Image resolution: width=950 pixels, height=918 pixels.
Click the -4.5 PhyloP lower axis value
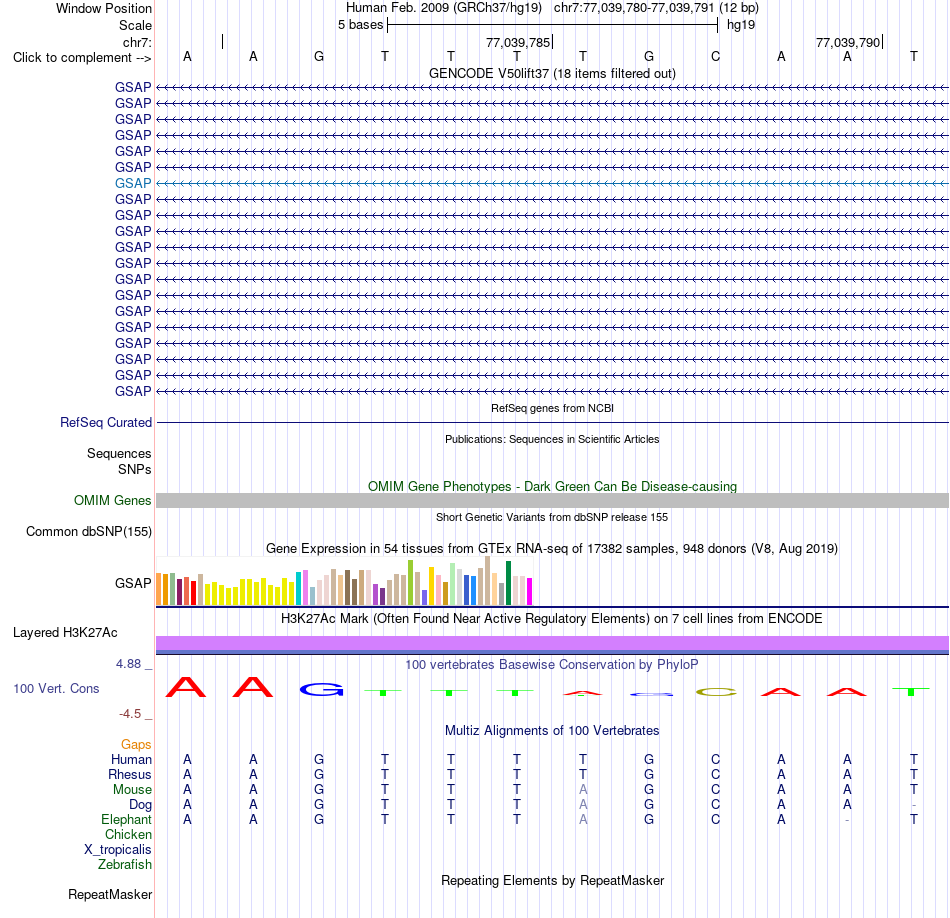pos(130,714)
